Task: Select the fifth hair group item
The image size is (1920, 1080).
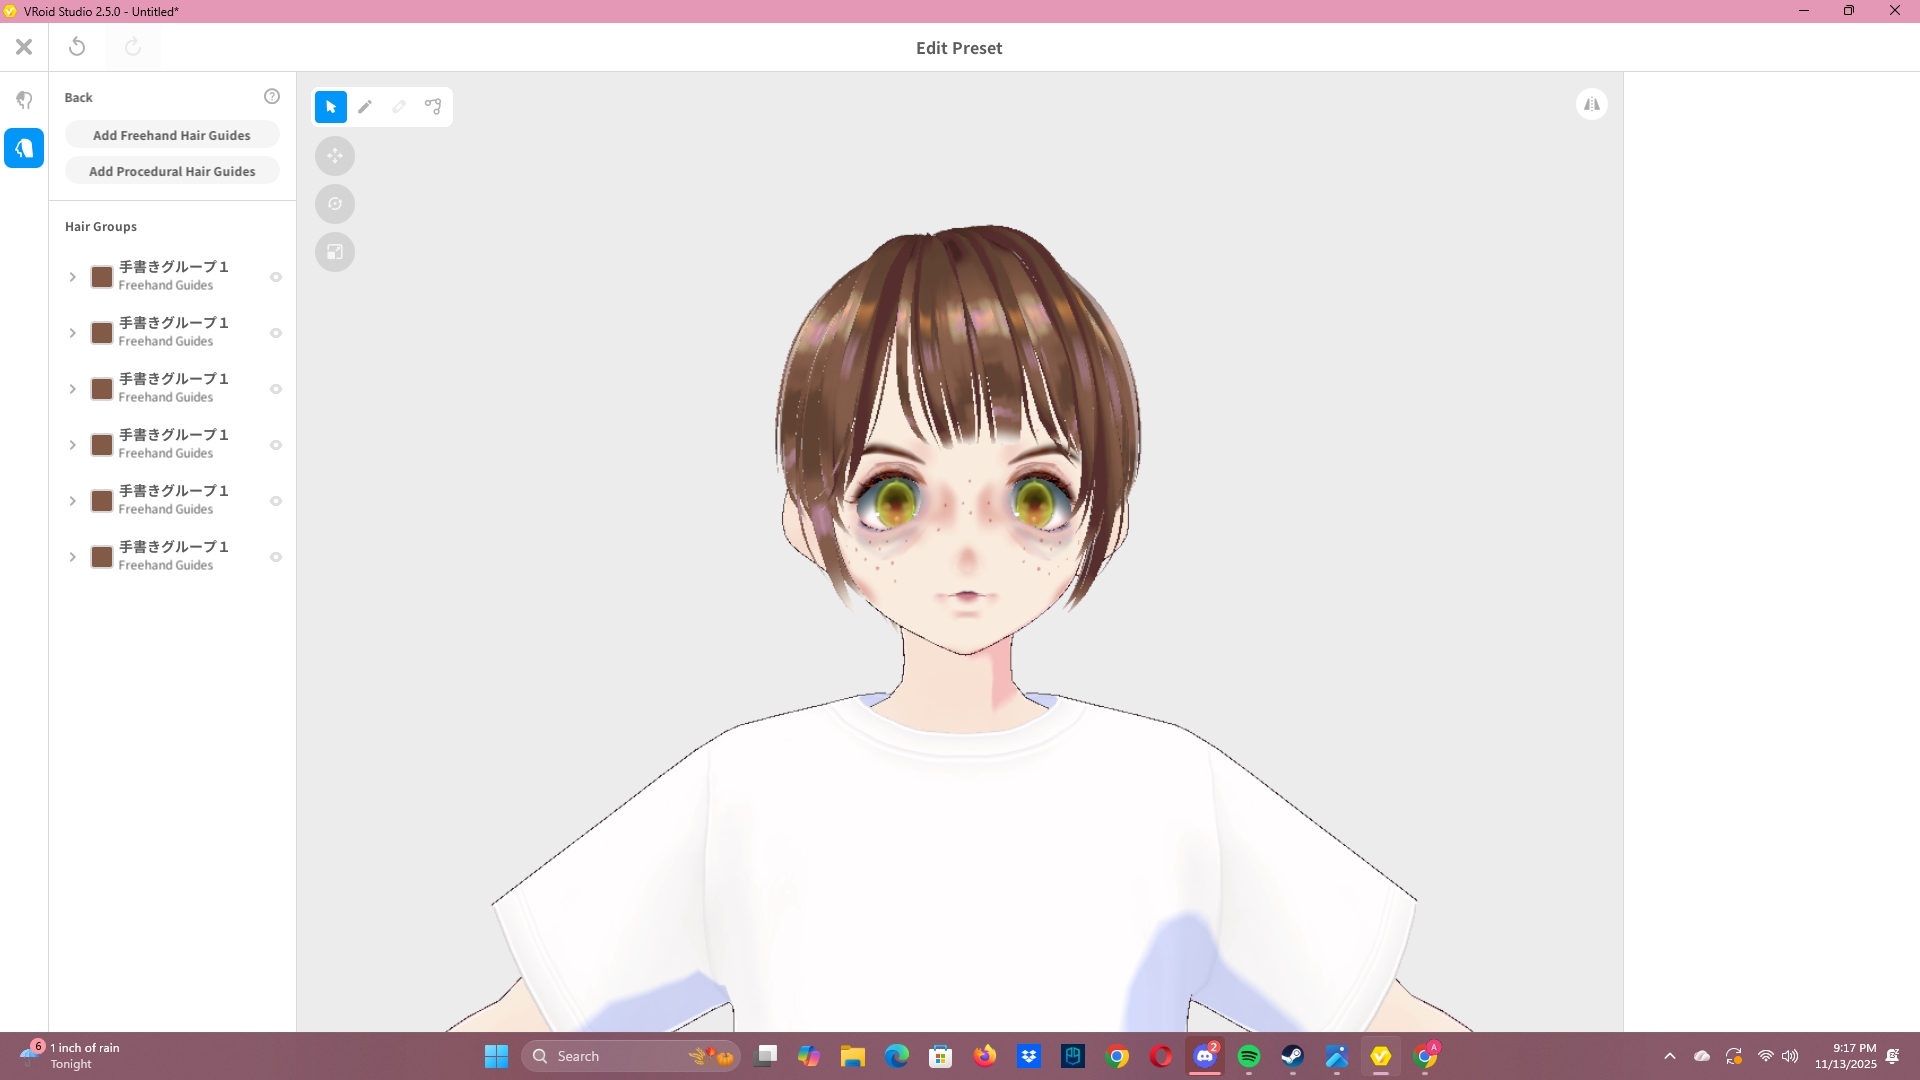Action: click(x=174, y=500)
